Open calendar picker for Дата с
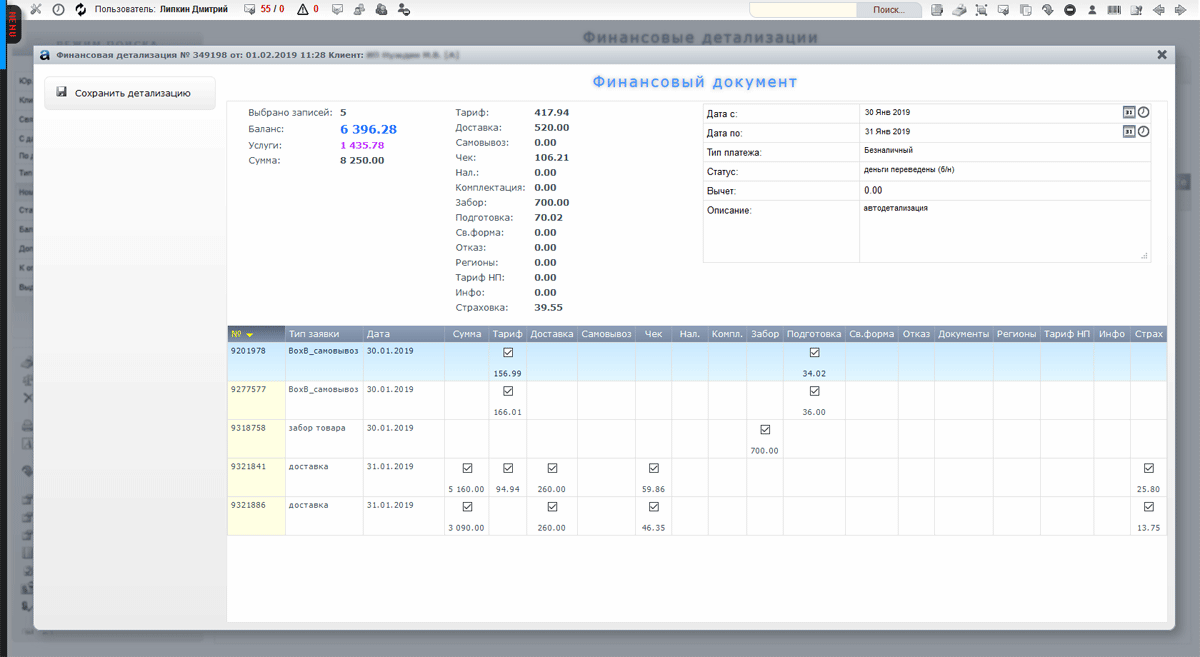 (x=1128, y=113)
